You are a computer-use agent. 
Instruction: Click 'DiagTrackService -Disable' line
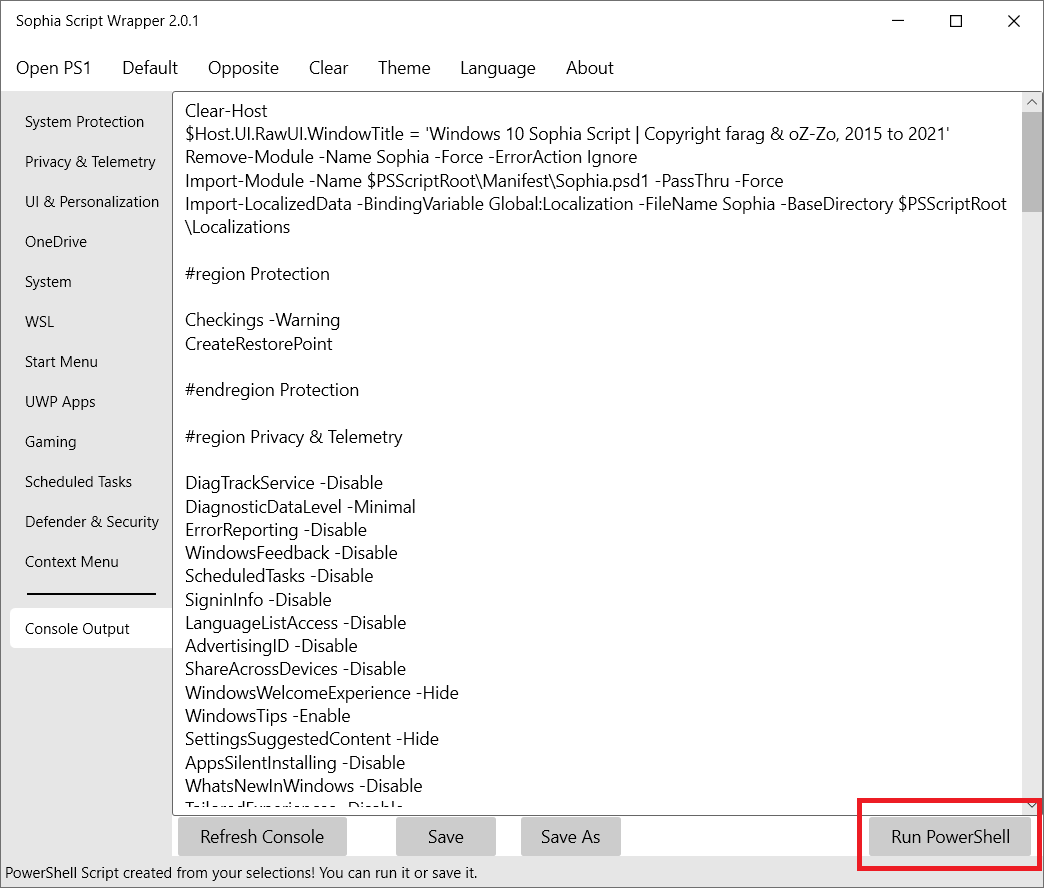[284, 483]
